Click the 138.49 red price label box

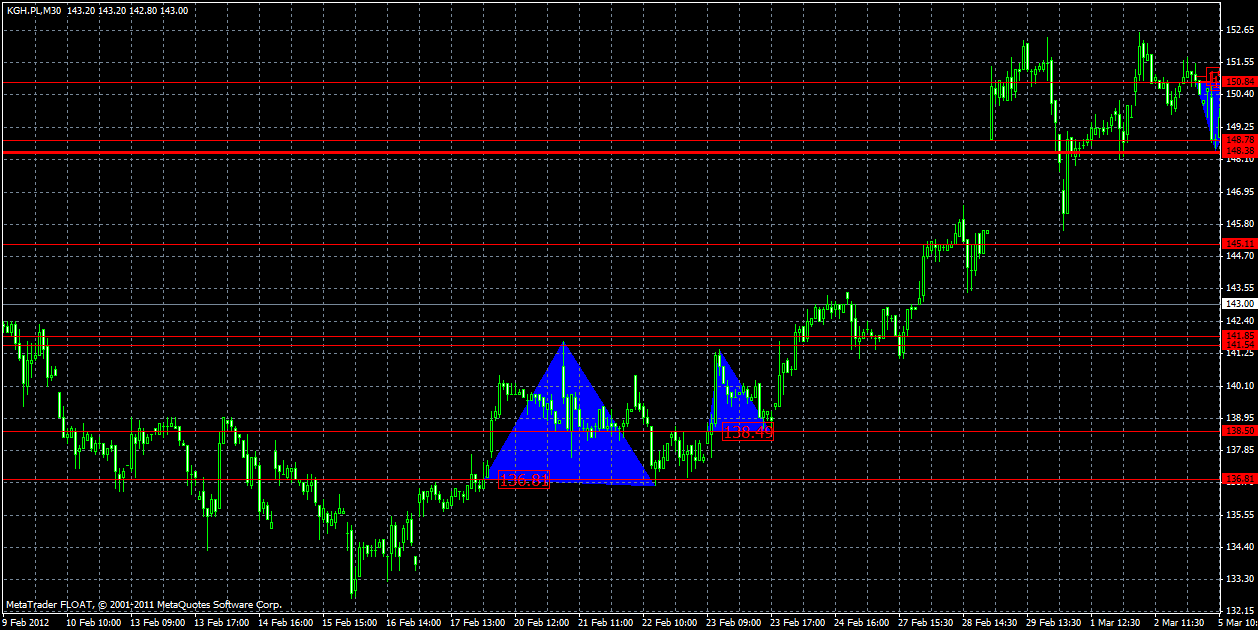point(748,432)
